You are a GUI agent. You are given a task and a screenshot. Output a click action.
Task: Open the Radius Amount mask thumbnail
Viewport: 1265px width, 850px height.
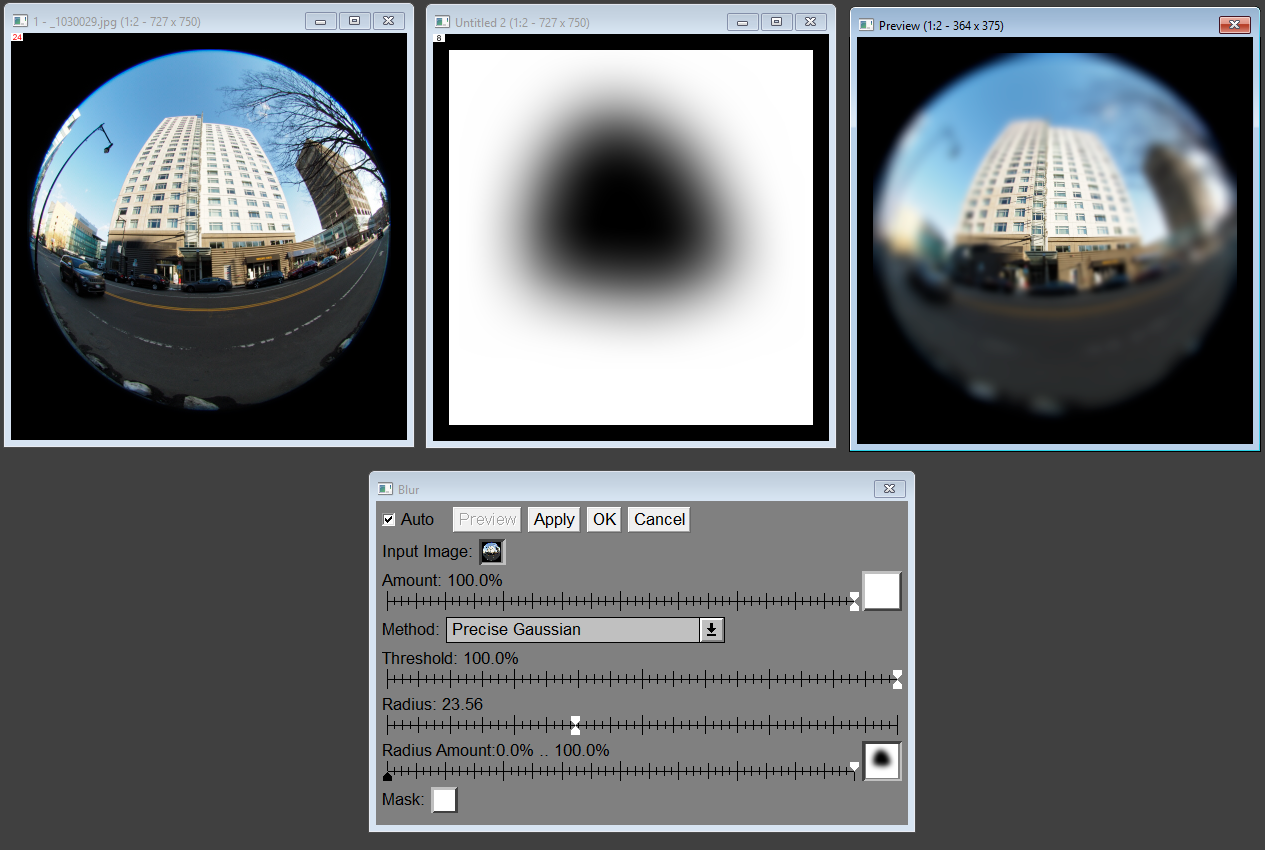tap(882, 761)
